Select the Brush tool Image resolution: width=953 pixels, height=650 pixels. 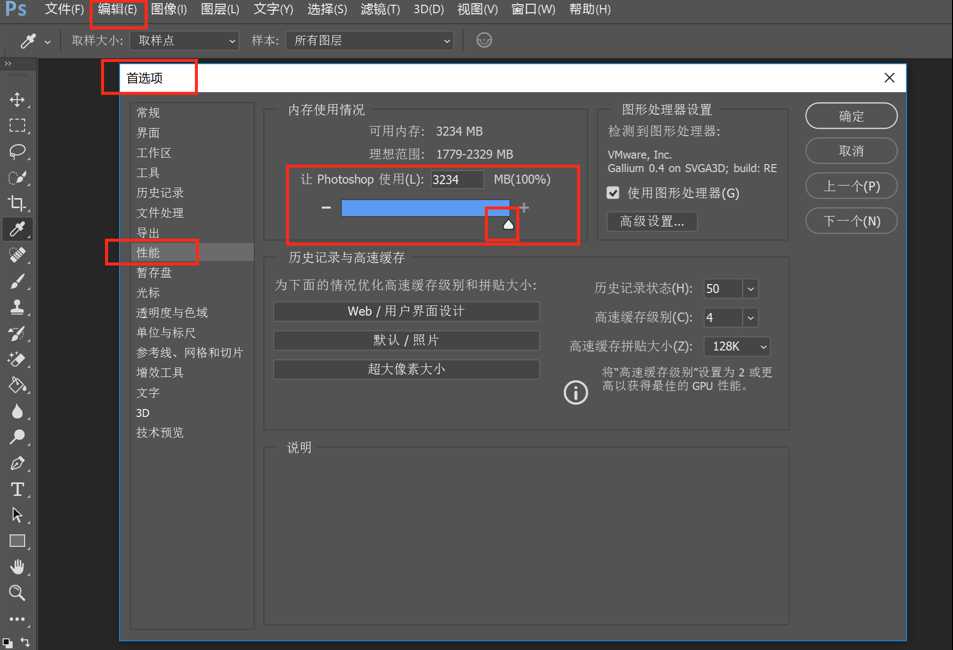coord(17,281)
